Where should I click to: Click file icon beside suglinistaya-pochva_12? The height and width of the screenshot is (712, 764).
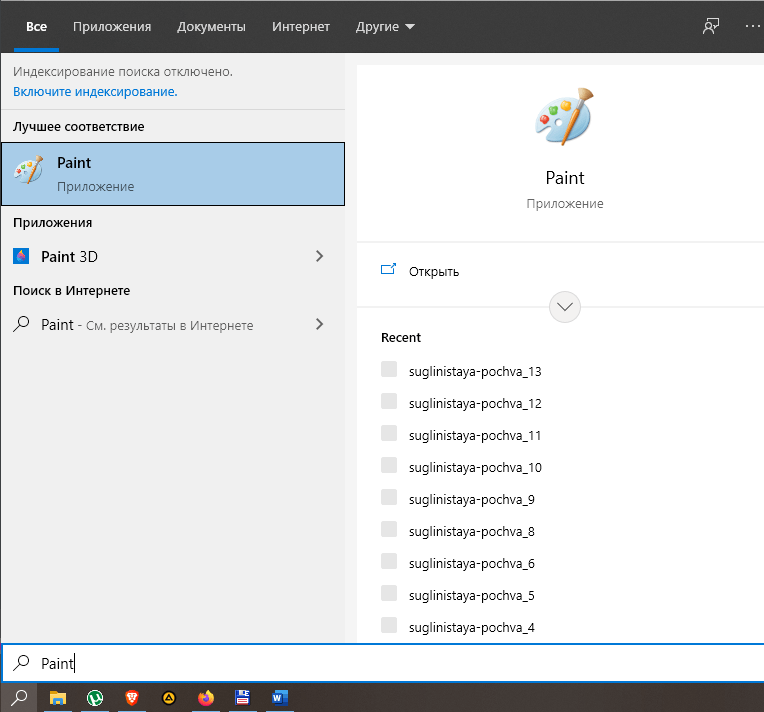click(x=389, y=402)
